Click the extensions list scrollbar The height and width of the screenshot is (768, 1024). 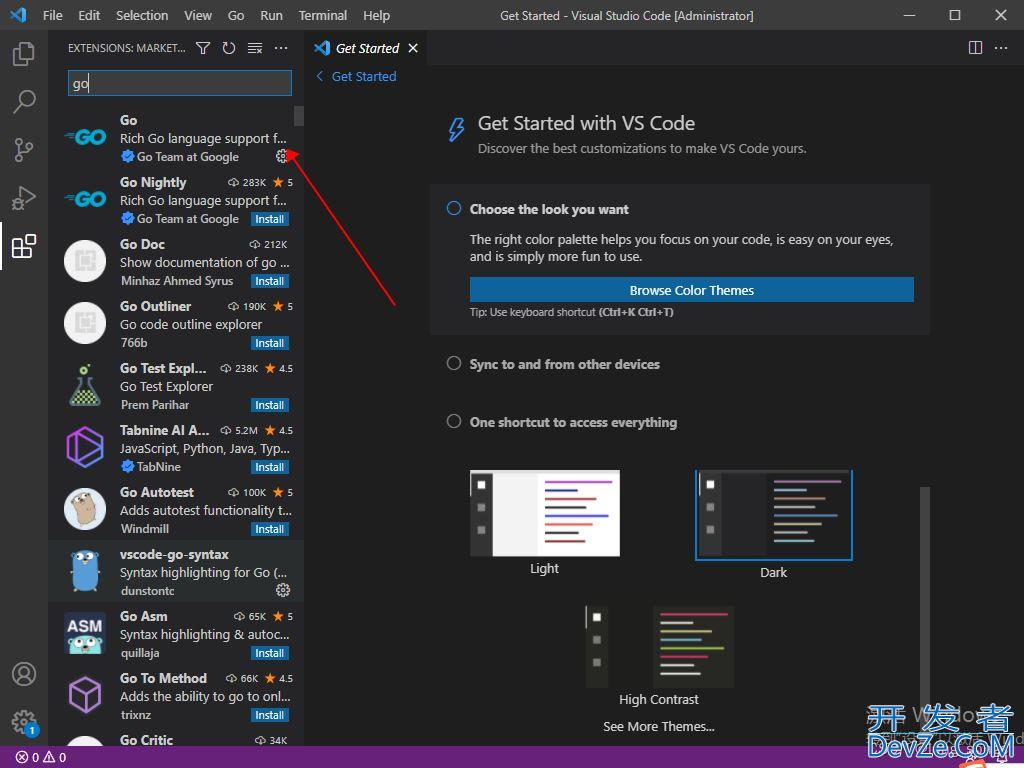[299, 116]
